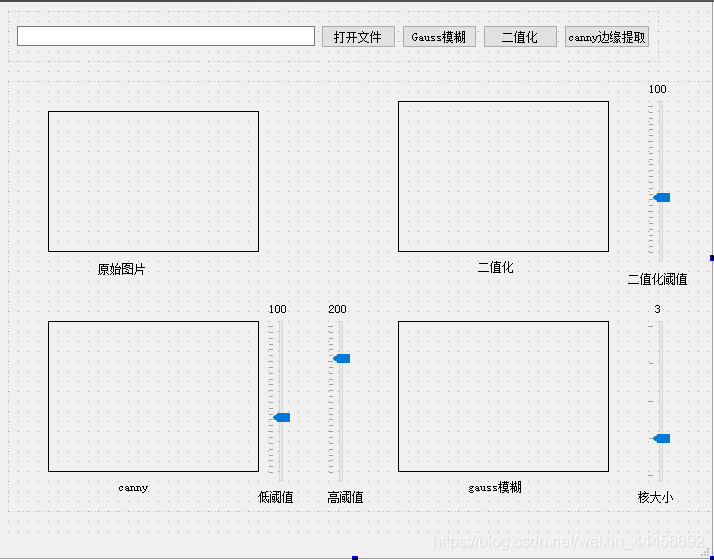
Task: Click the 二值化阈值 slider handle
Action: point(662,197)
